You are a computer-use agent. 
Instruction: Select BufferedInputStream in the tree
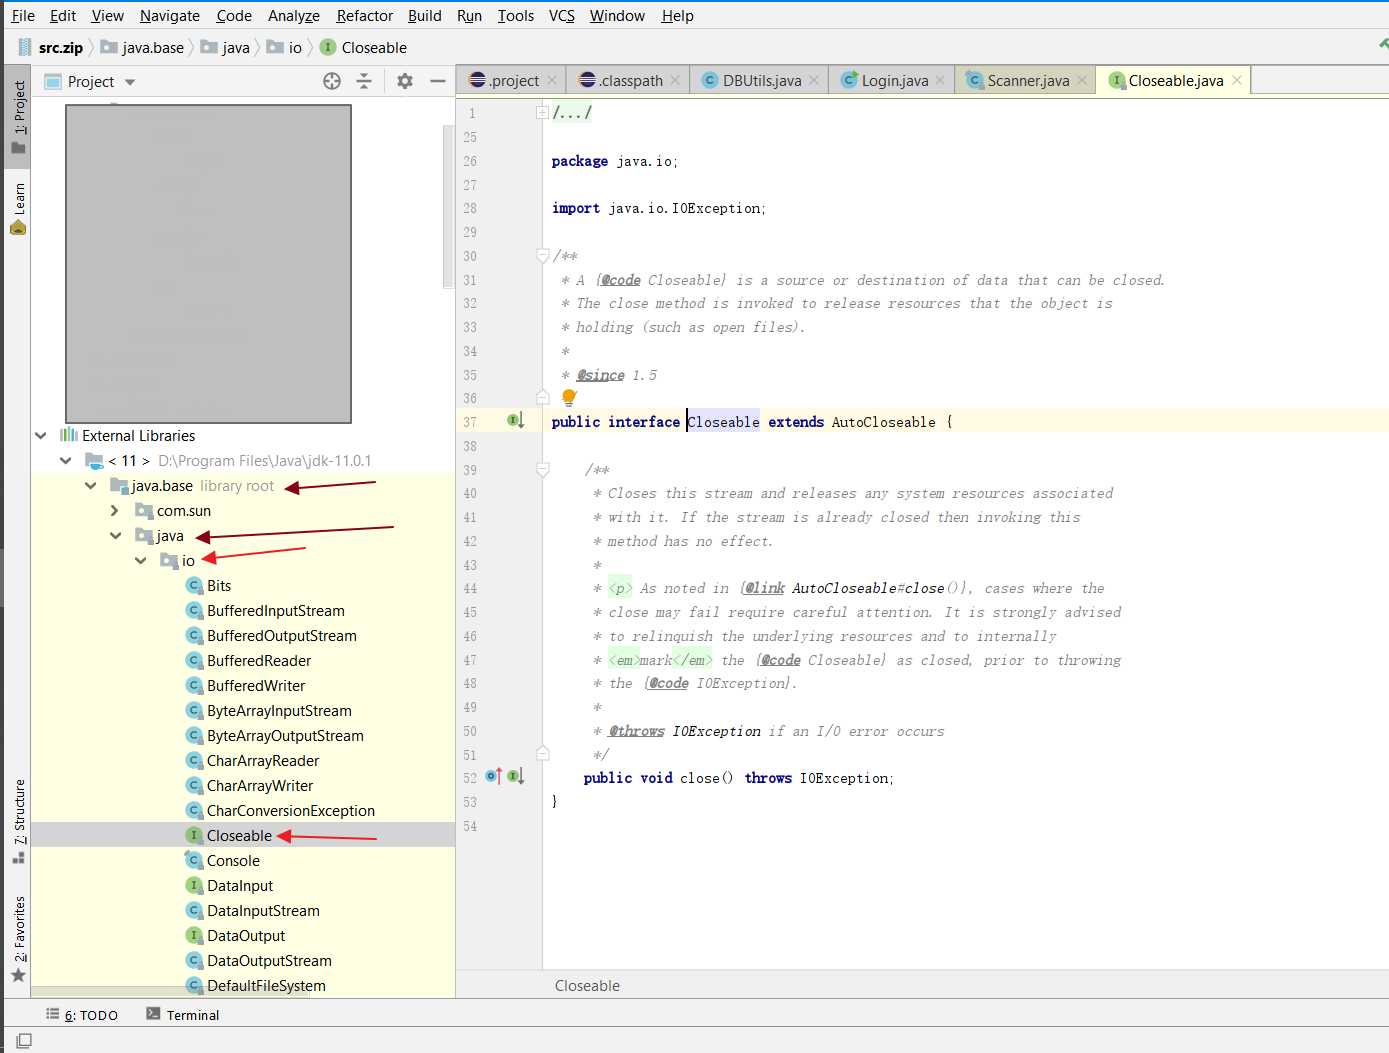tap(275, 610)
